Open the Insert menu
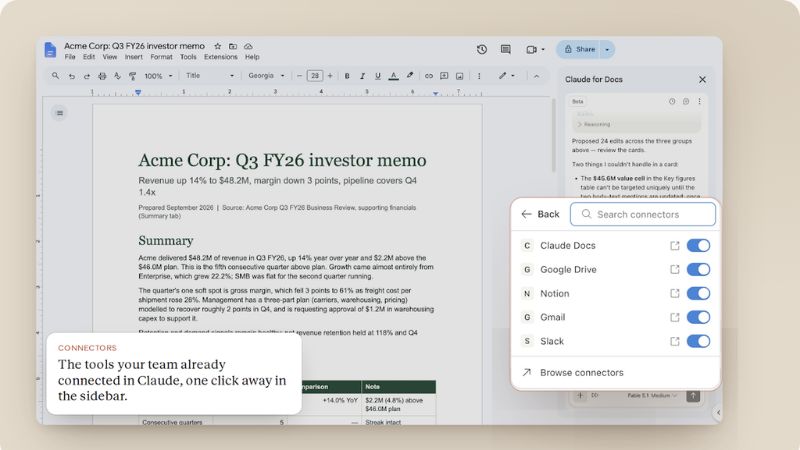The width and height of the screenshot is (800, 450). [x=134, y=57]
